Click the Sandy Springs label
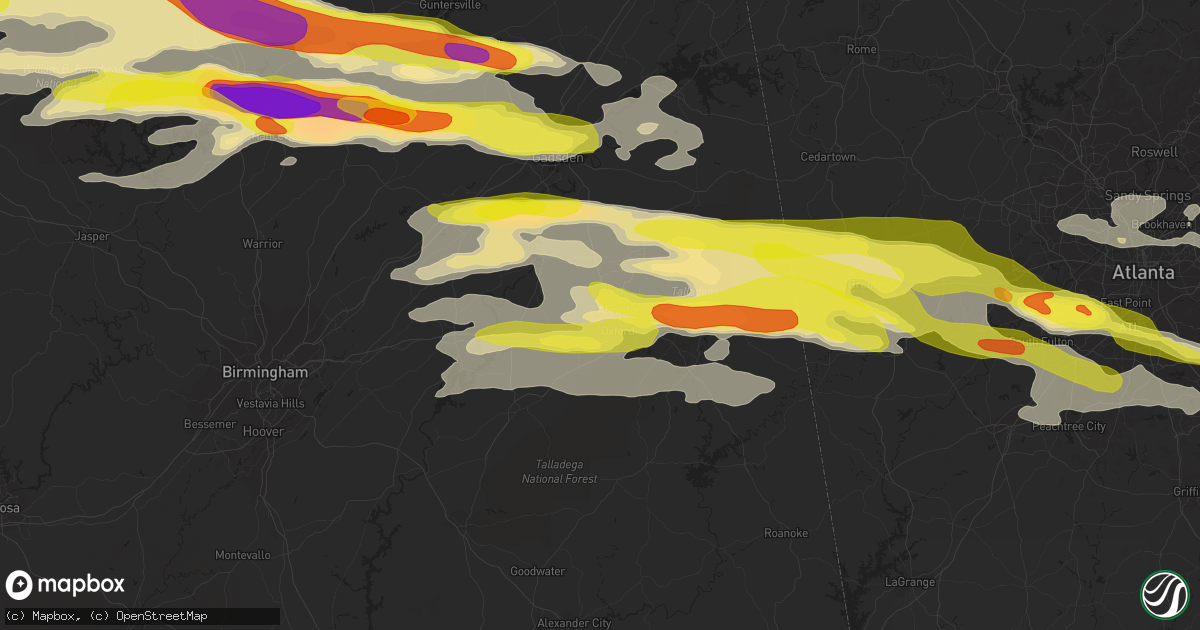Viewport: 1200px width, 630px height. coord(1148,195)
